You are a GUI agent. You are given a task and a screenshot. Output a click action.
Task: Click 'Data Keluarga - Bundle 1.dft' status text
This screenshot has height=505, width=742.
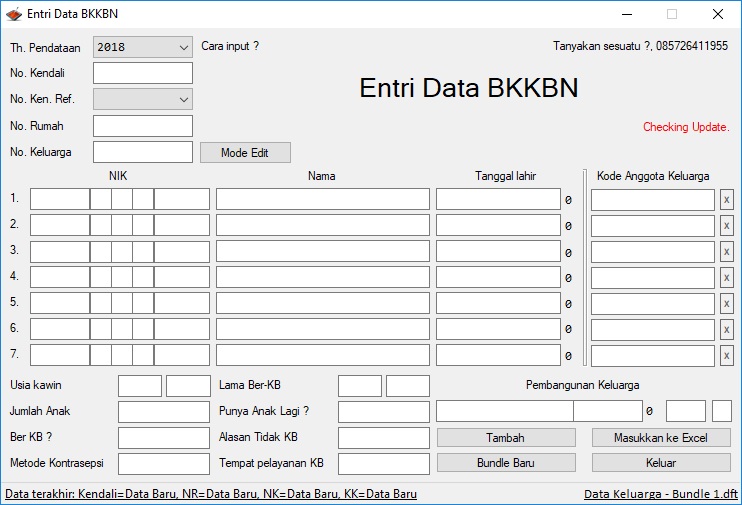[x=661, y=494]
